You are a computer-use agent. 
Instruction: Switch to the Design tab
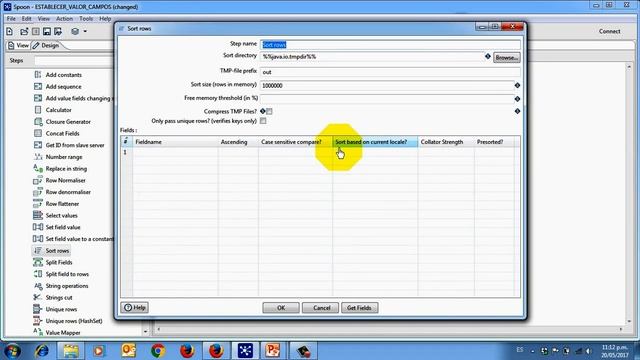[46, 45]
